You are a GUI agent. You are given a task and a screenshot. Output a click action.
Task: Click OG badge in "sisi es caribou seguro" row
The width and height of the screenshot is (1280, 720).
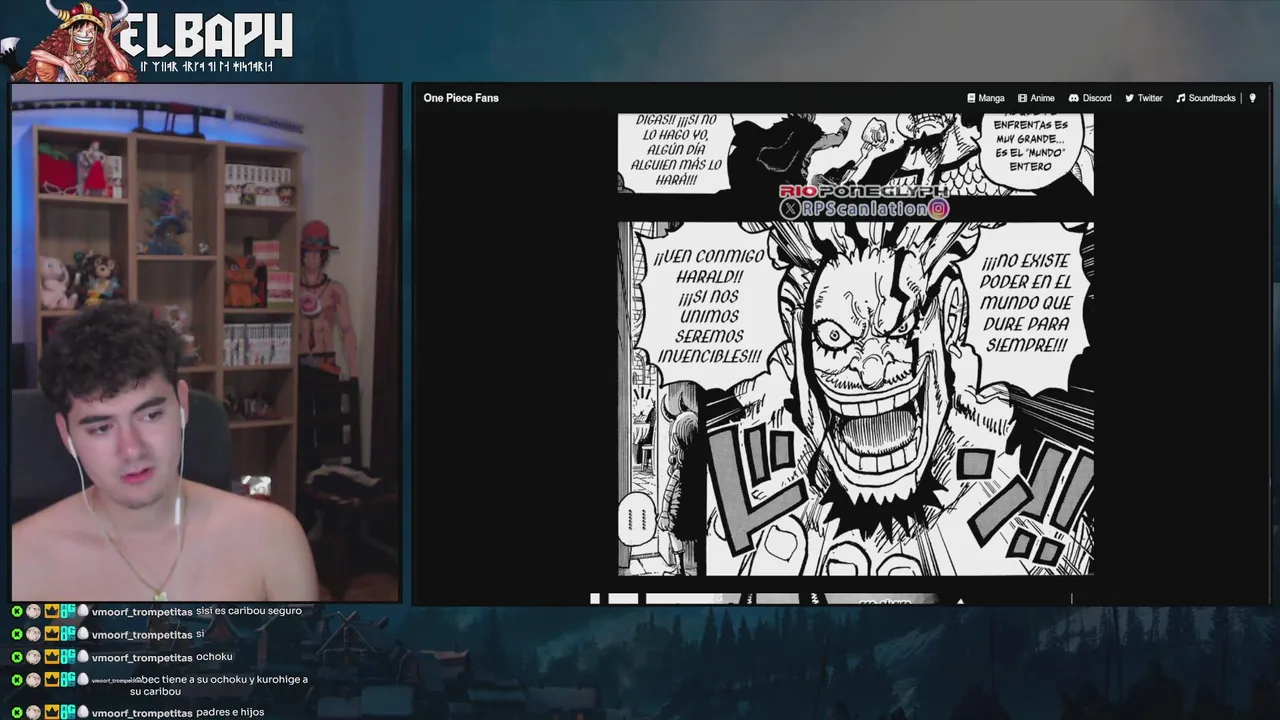(68, 611)
